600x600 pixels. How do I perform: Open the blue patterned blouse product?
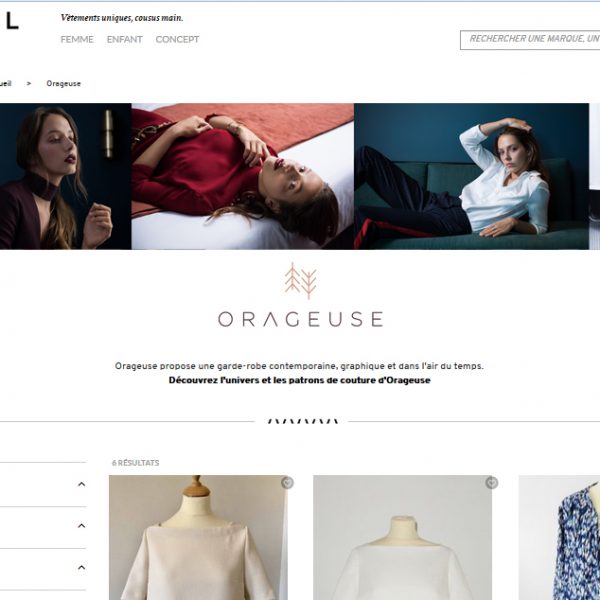tap(559, 538)
